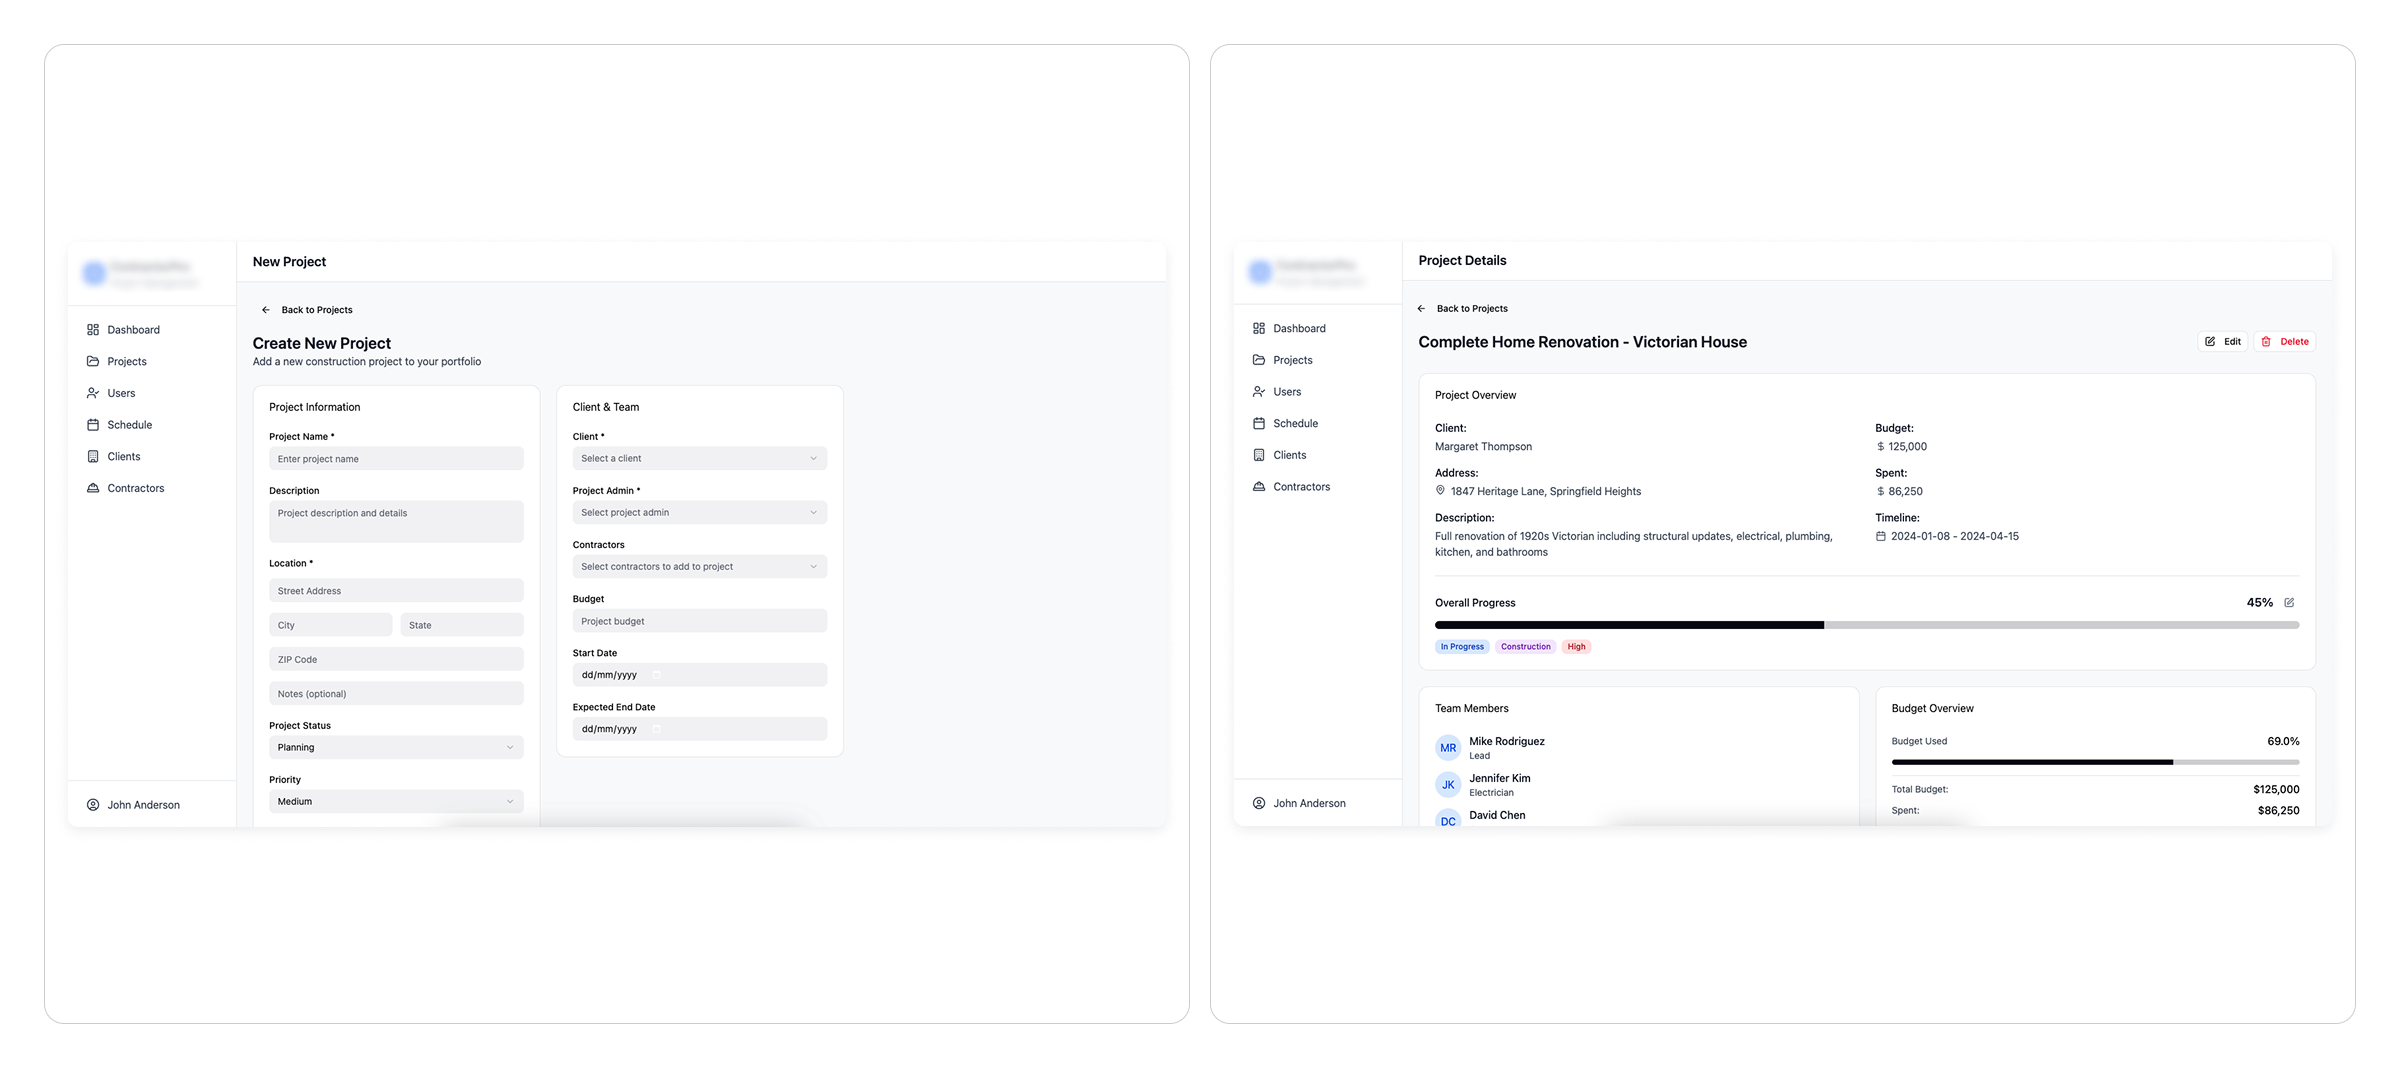Screen dimensions: 2400x1067
Task: Click the Dashboard grid icon in New Project sidebar
Action: [x=93, y=330]
